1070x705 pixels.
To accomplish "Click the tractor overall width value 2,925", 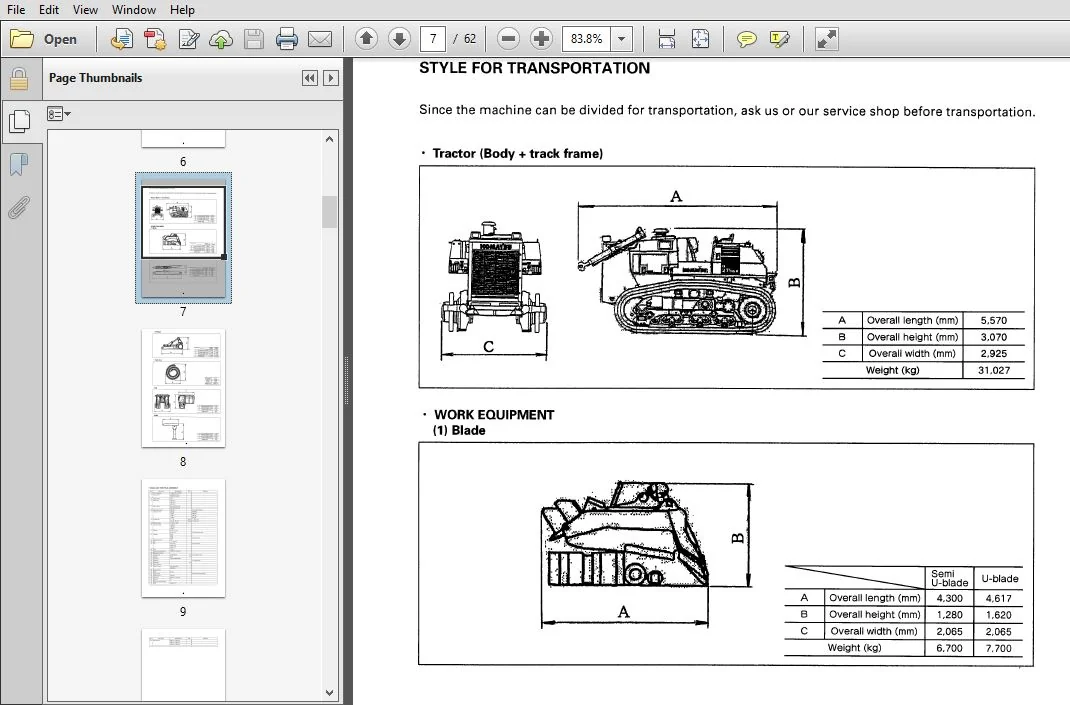I will 994,354.
